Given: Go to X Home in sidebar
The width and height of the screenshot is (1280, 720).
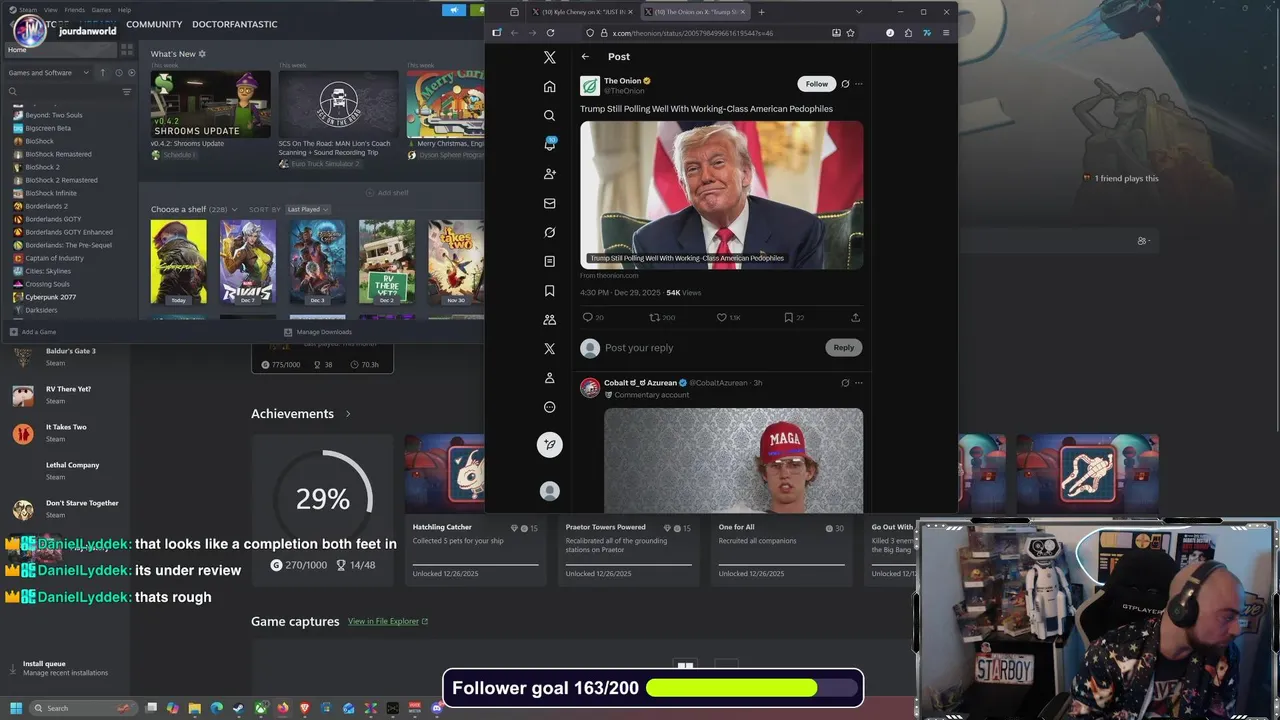Looking at the screenshot, I should [x=549, y=86].
